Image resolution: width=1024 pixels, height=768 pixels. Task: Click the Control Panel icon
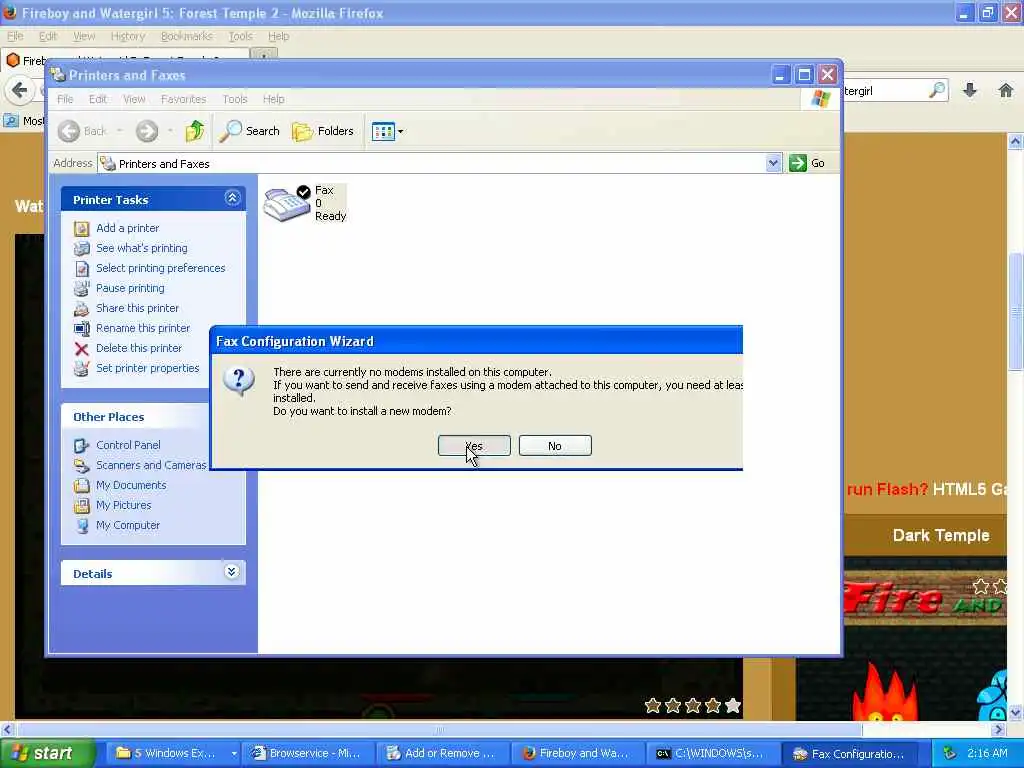(82, 445)
